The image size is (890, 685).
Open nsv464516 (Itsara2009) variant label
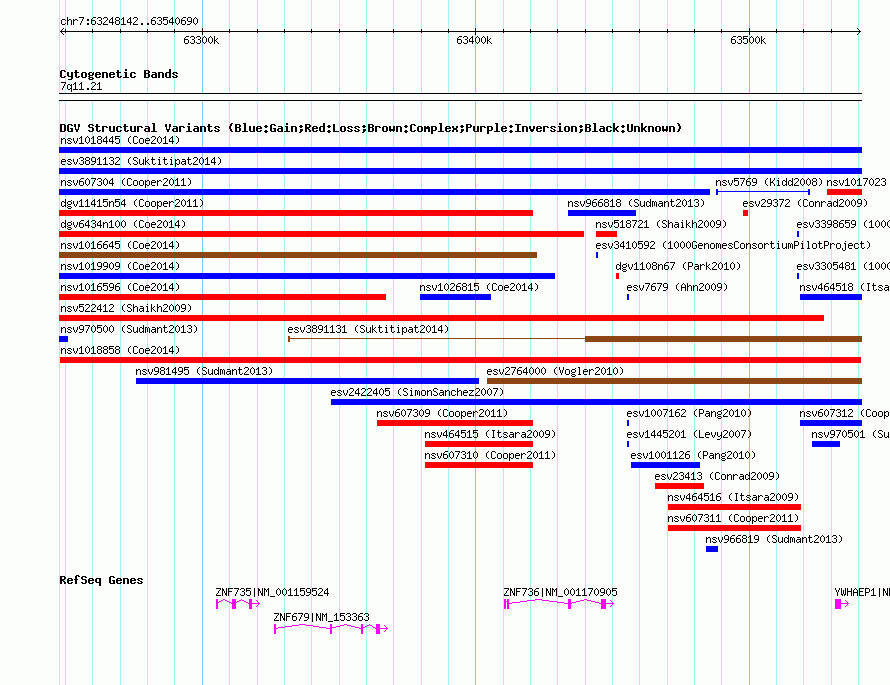[x=733, y=497]
